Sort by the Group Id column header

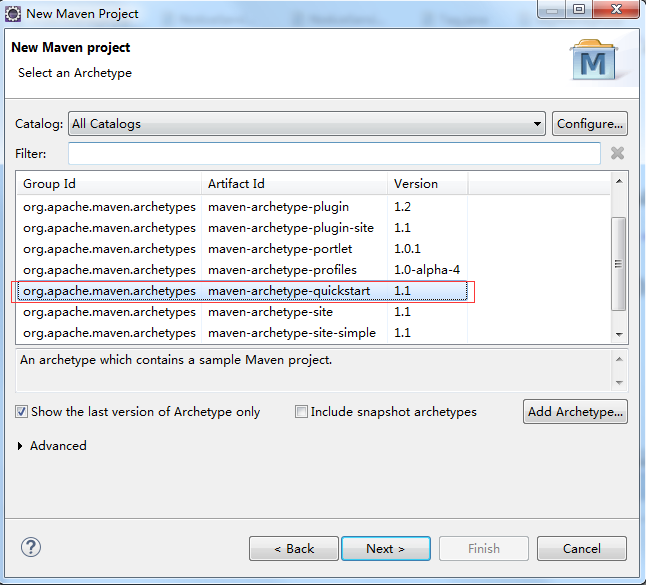point(109,183)
